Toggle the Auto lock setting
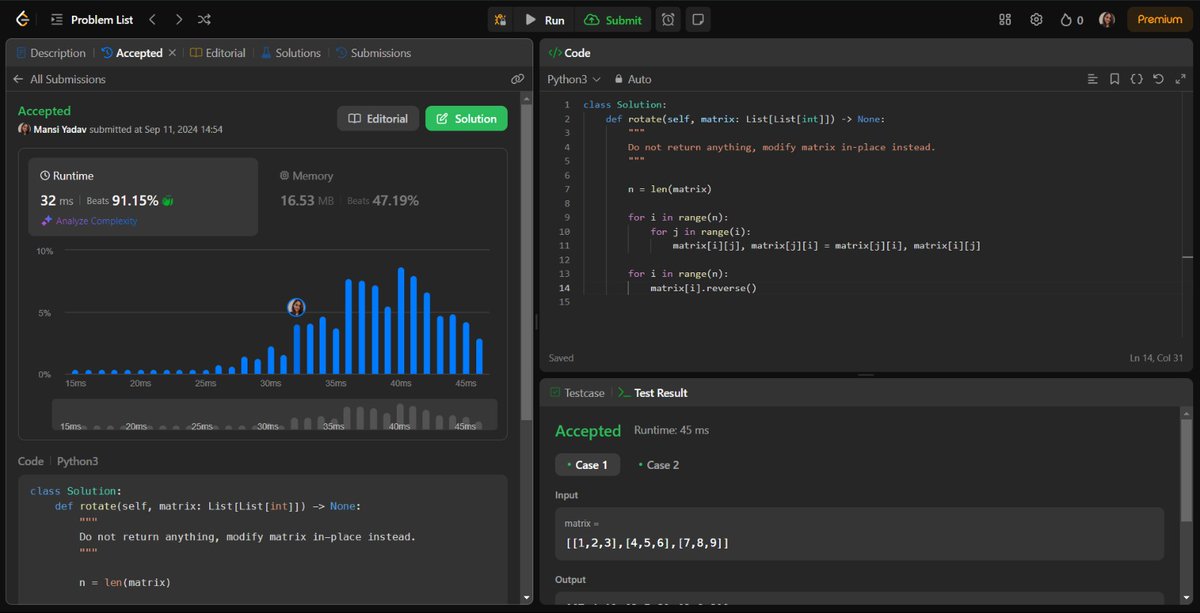The image size is (1200, 613). click(633, 79)
